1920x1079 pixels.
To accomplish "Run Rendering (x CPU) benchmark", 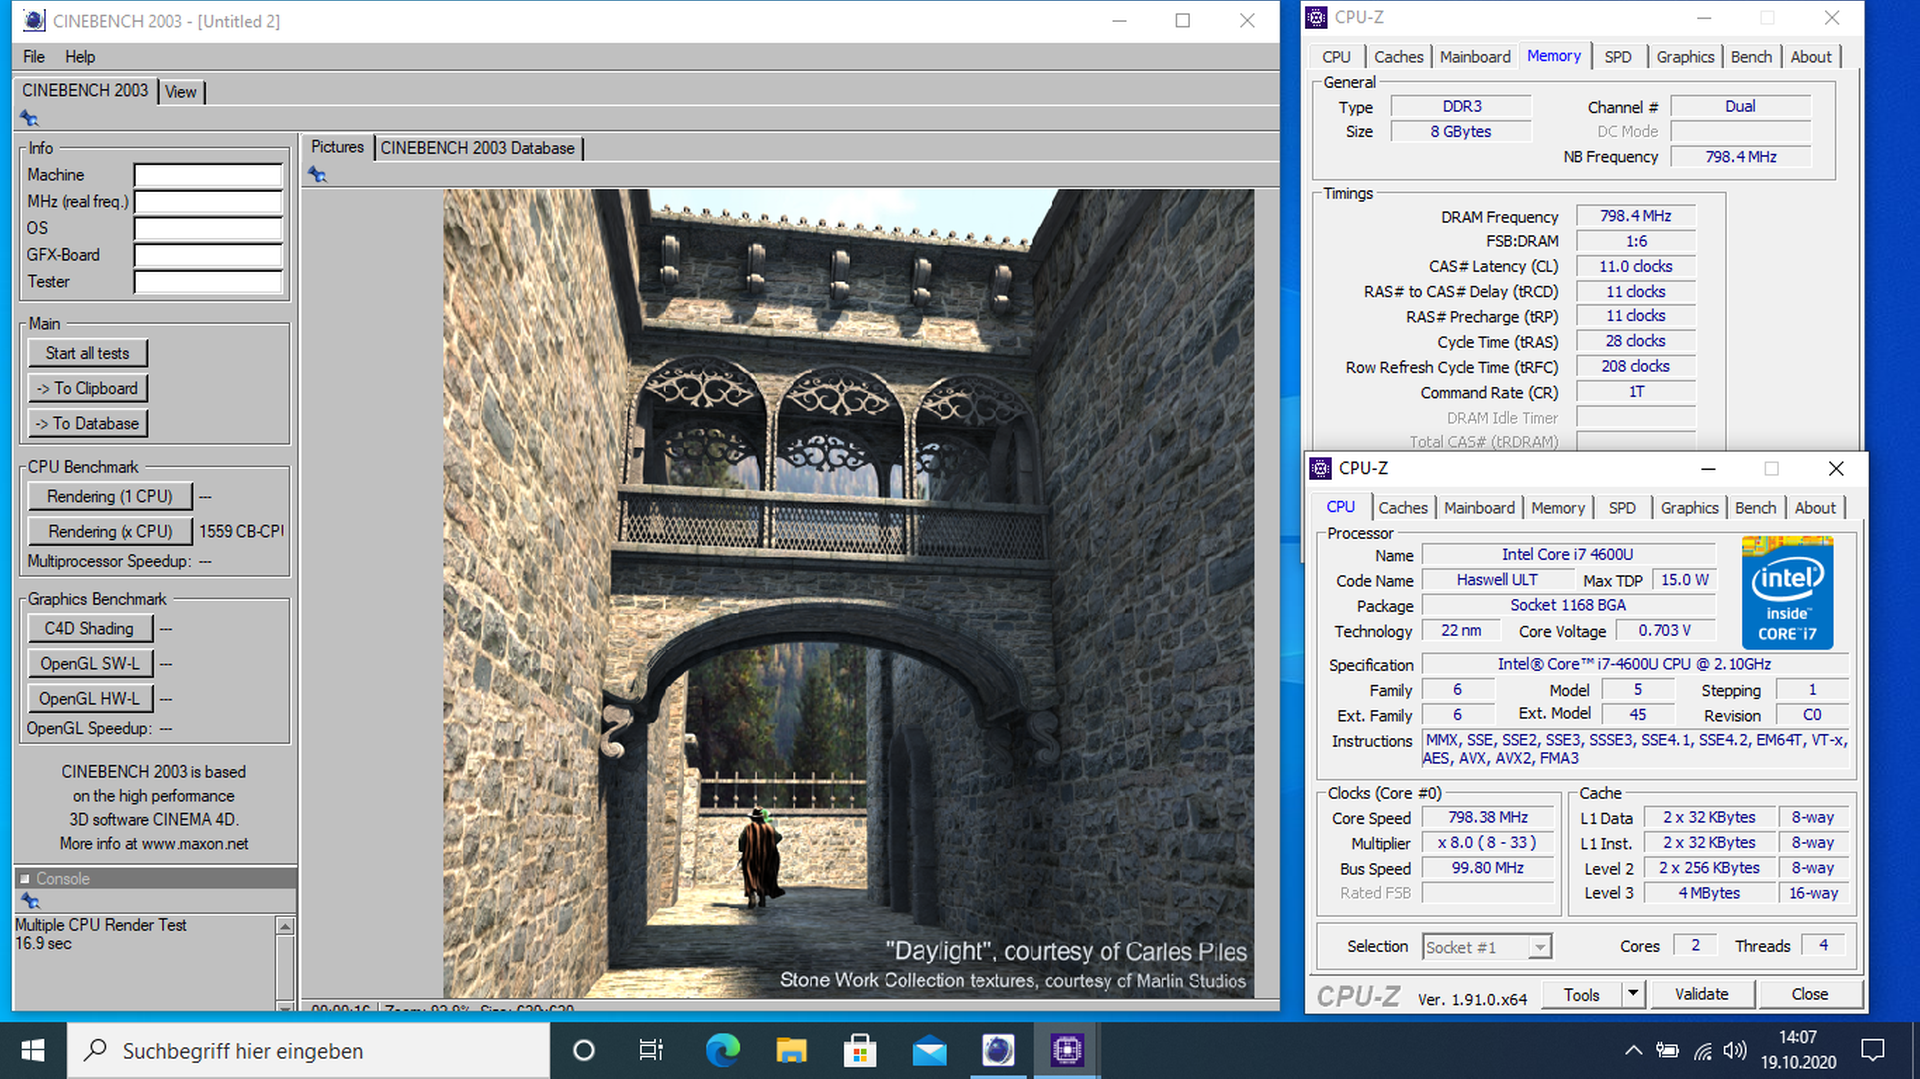I will click(110, 531).
